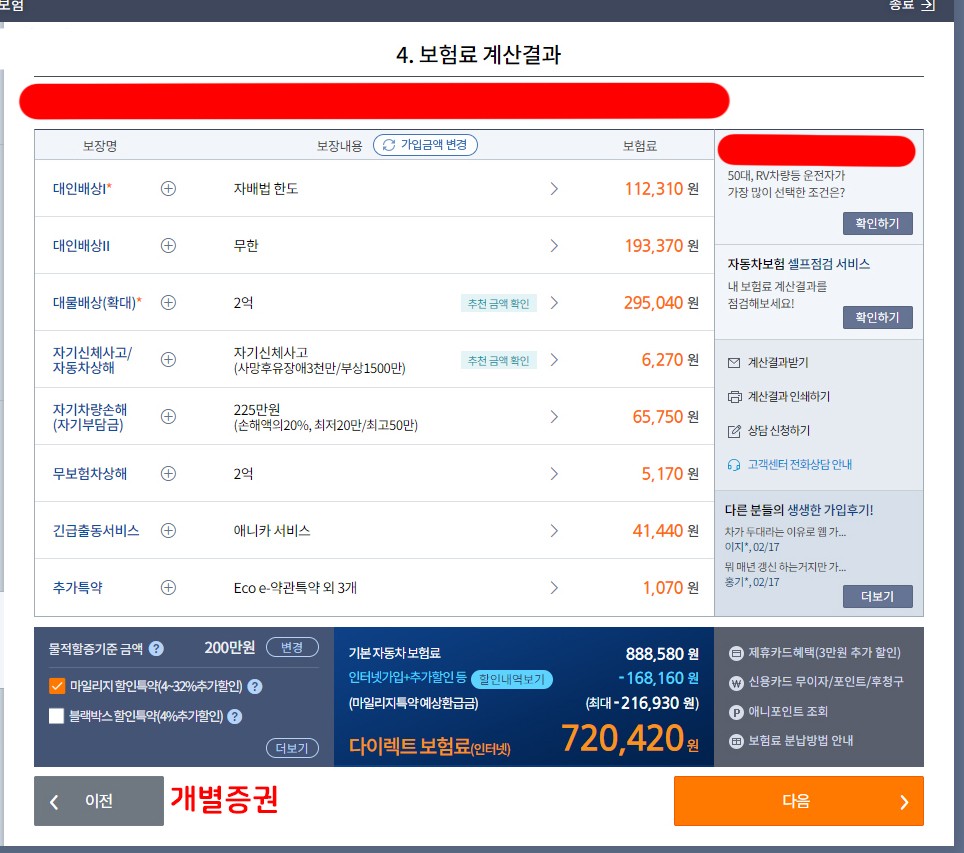Open 할인내역보기 badge
Viewport: 964px width, 853px height.
pos(512,679)
